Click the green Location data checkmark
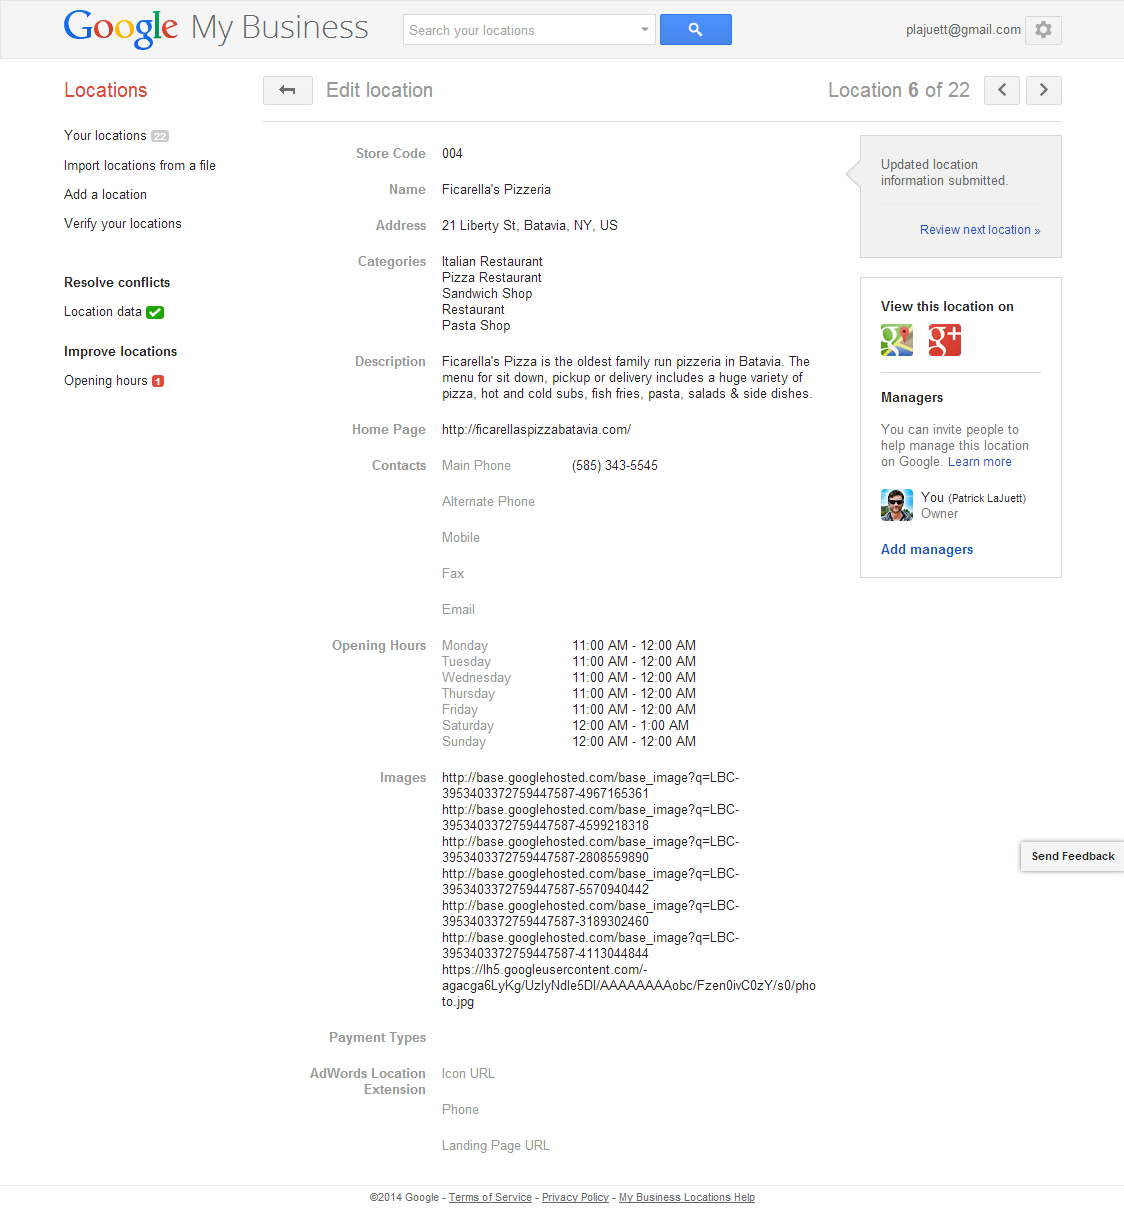This screenshot has height=1209, width=1124. point(155,312)
